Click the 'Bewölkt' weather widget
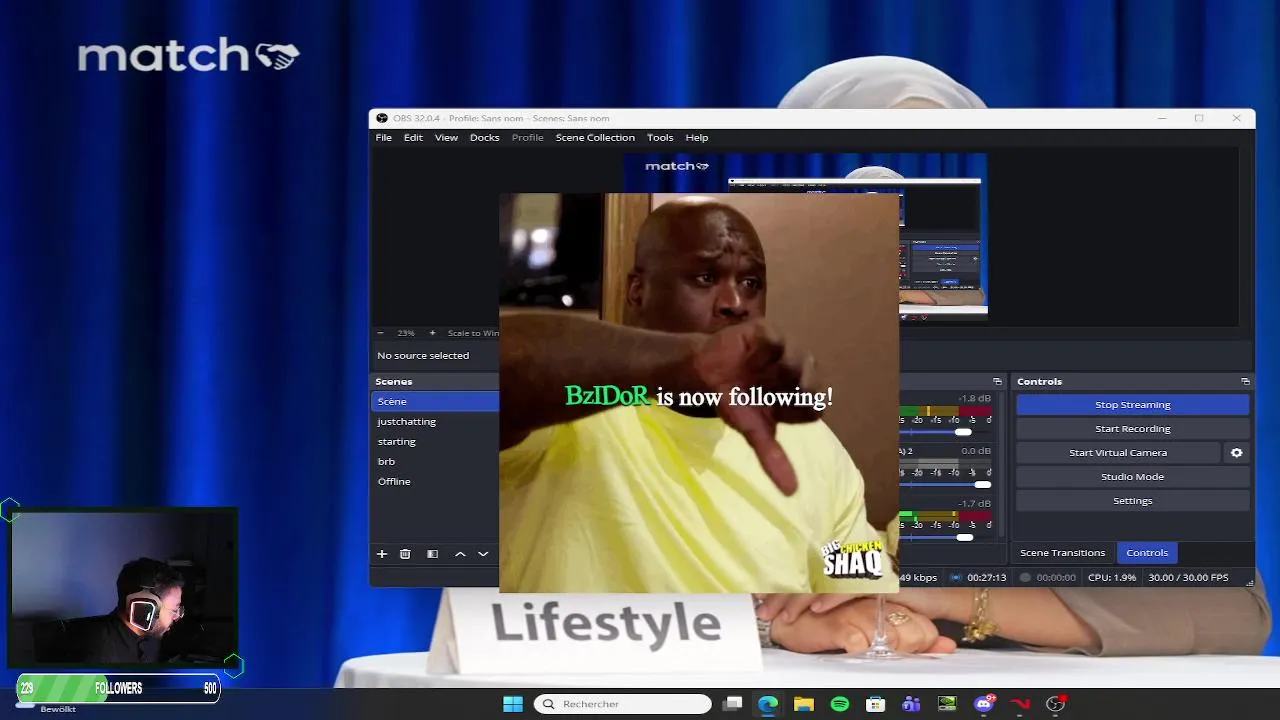 point(58,709)
